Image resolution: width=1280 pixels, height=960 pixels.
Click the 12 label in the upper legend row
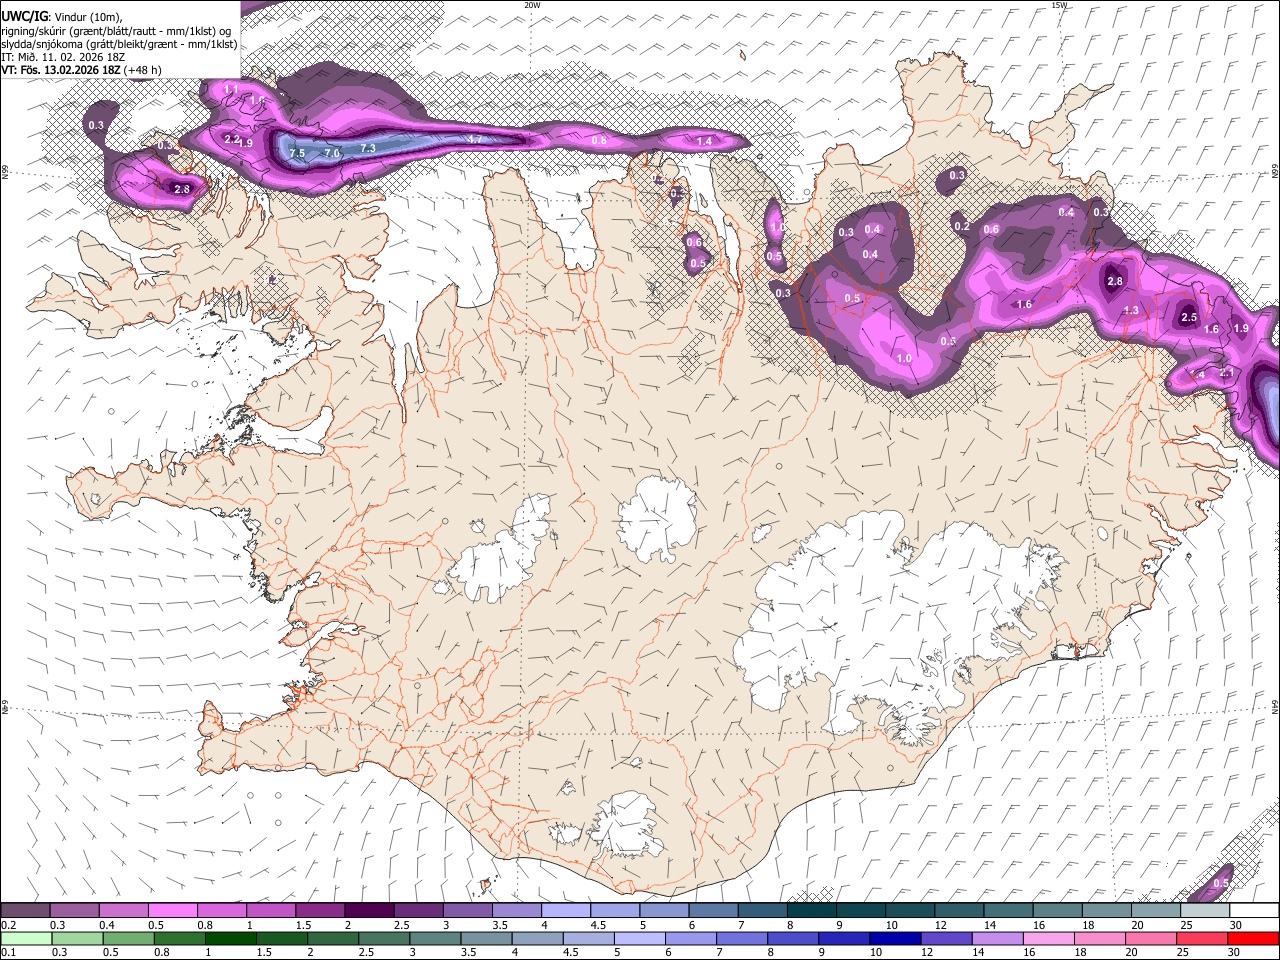pyautogui.click(x=940, y=925)
